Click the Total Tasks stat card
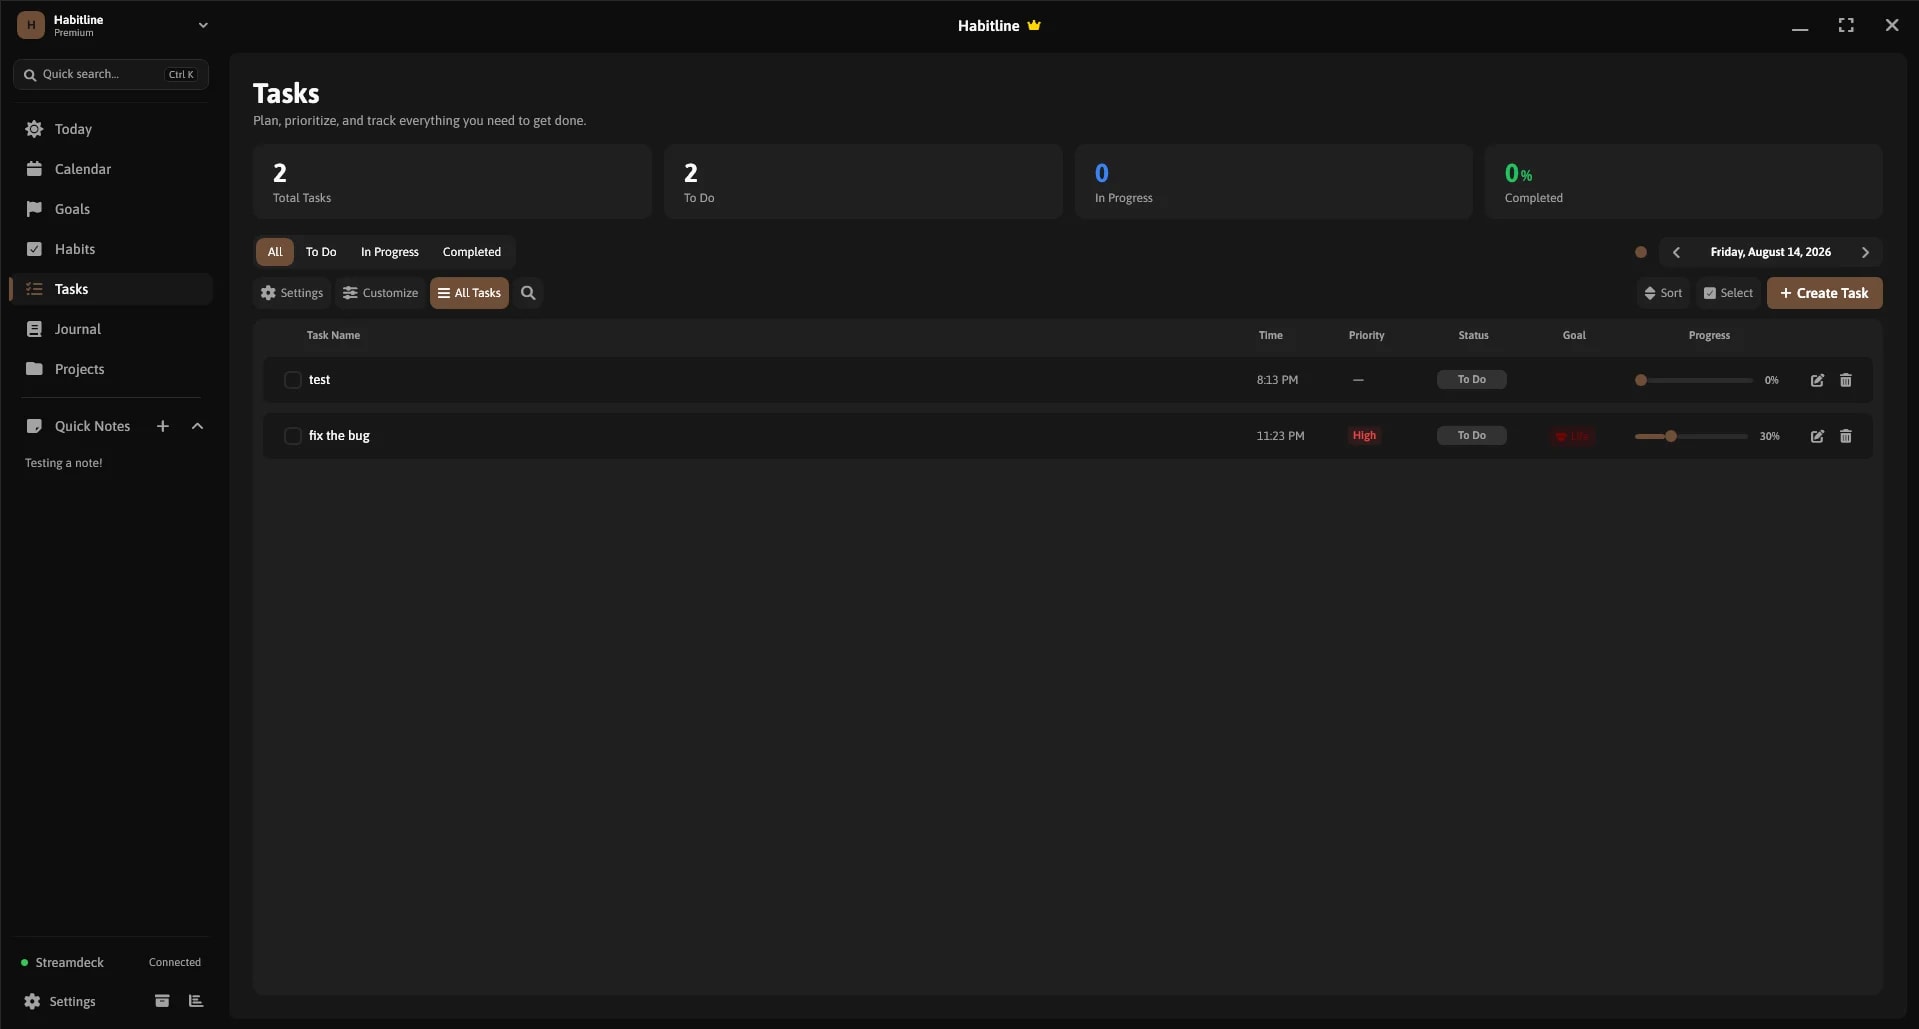1919x1029 pixels. (x=452, y=182)
